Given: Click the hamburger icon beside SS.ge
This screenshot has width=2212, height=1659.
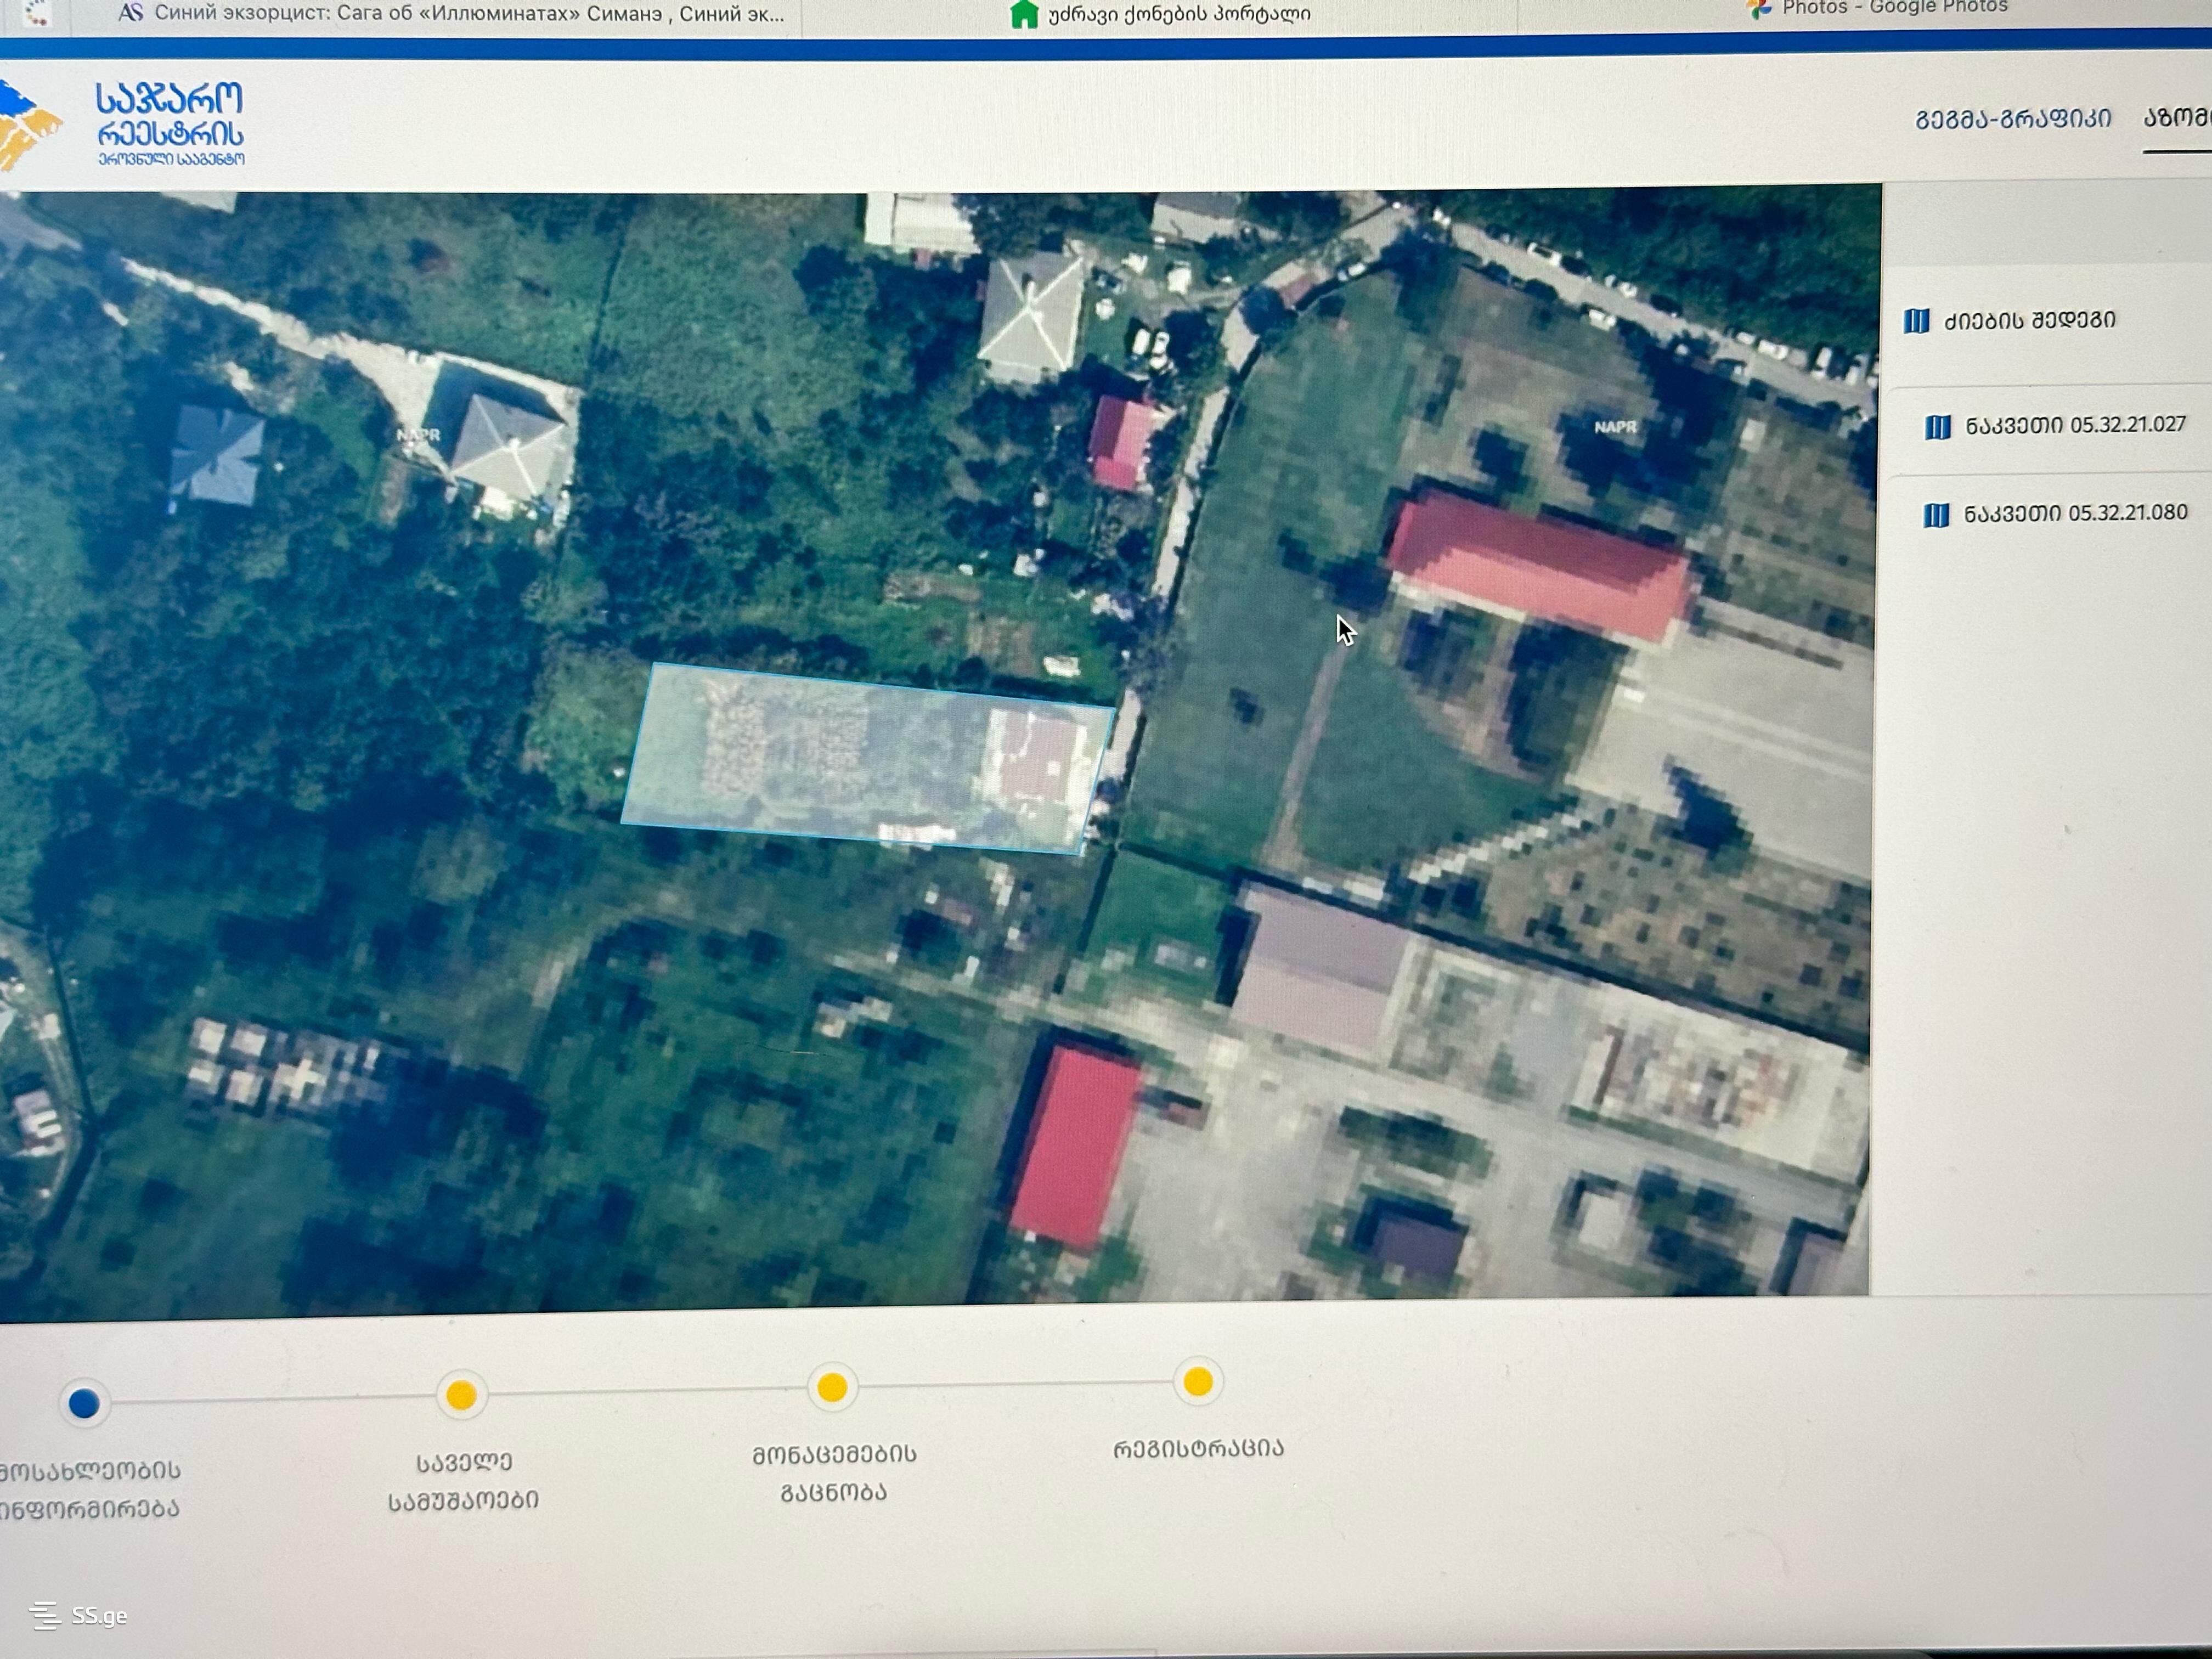Looking at the screenshot, I should pos(44,1616).
